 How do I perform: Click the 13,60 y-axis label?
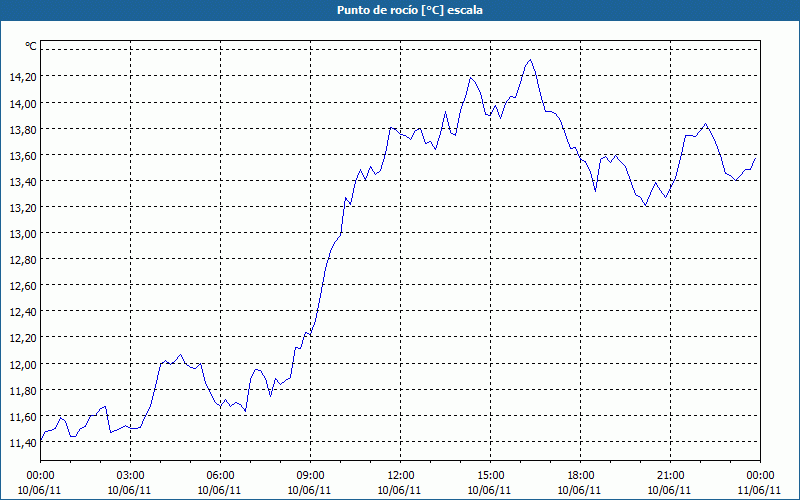click(x=23, y=155)
